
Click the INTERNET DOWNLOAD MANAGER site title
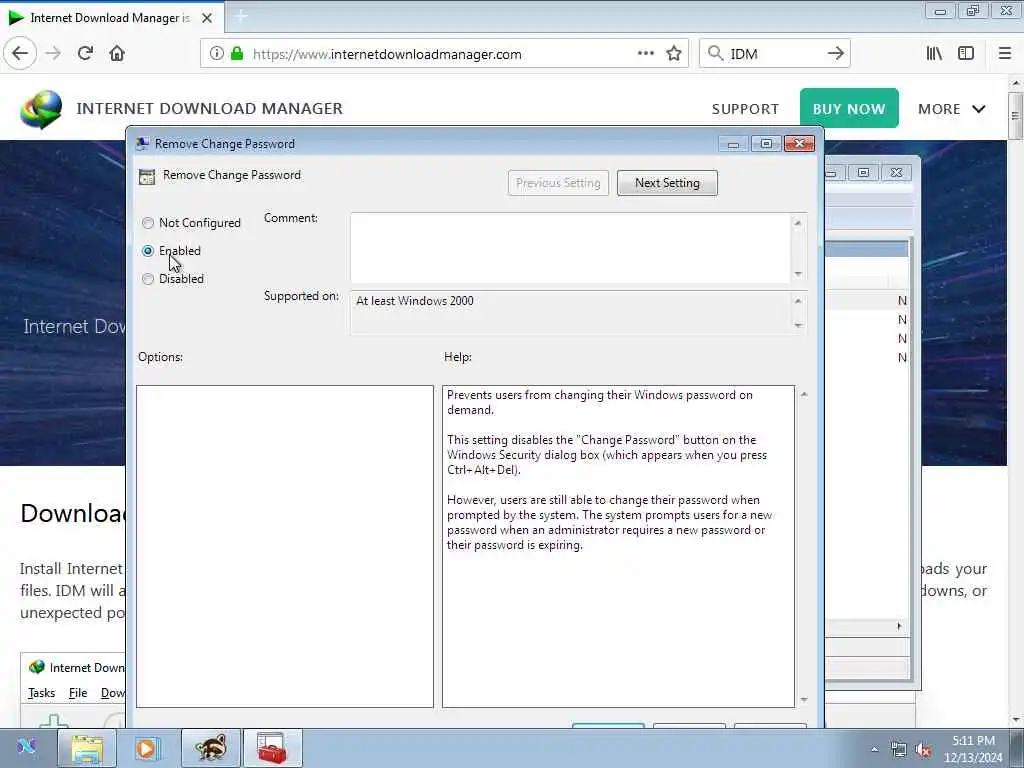coord(210,108)
